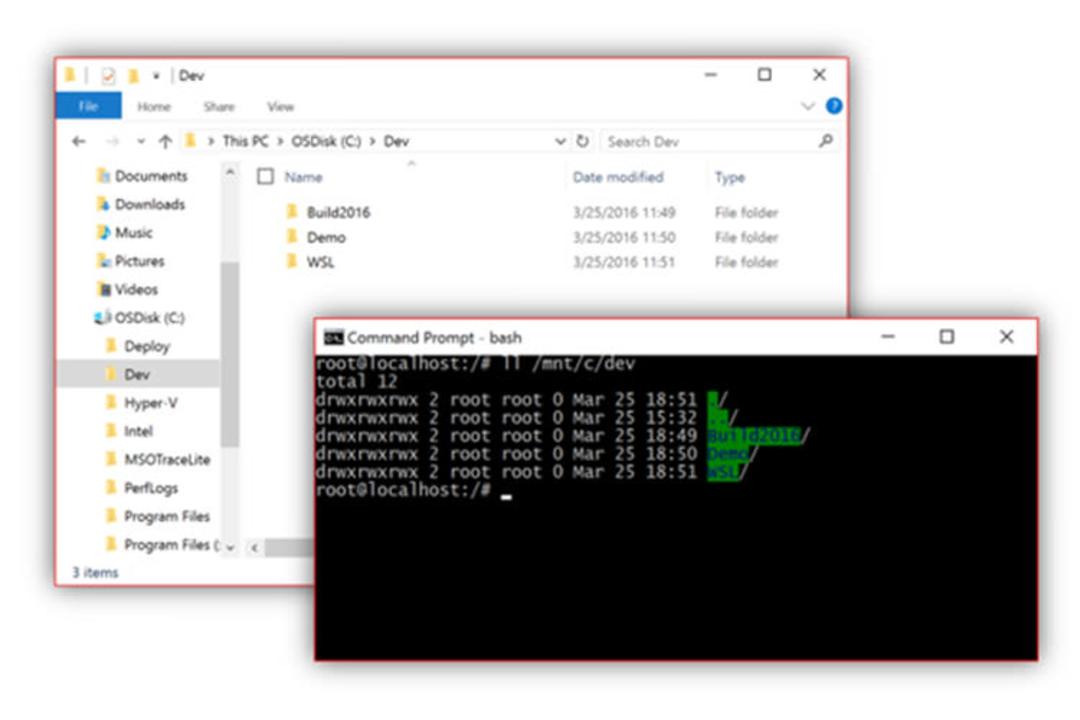Screen dimensions: 1080x720
Task: Click the navigation pane vertical scrollbar
Action: pos(230,355)
